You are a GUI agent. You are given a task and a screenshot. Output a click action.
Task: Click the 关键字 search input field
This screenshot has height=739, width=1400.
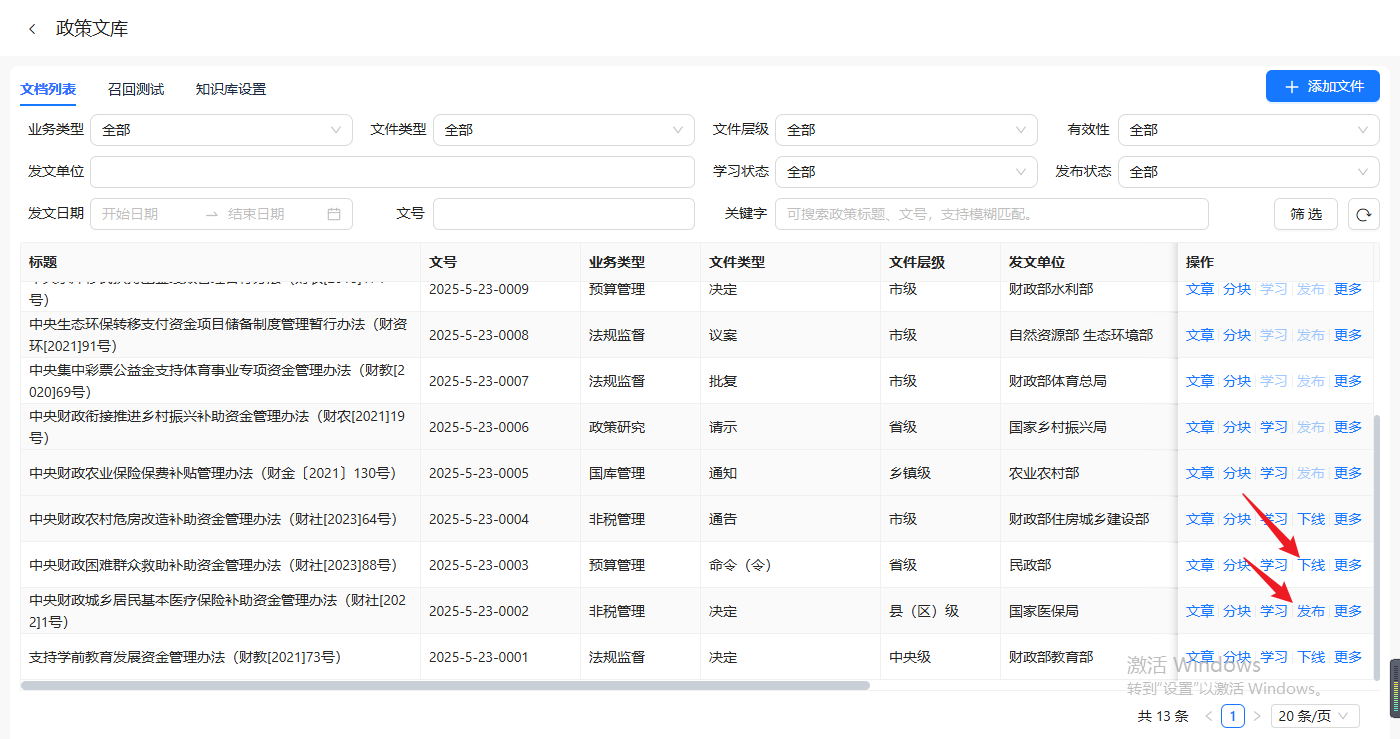pyautogui.click(x=991, y=214)
